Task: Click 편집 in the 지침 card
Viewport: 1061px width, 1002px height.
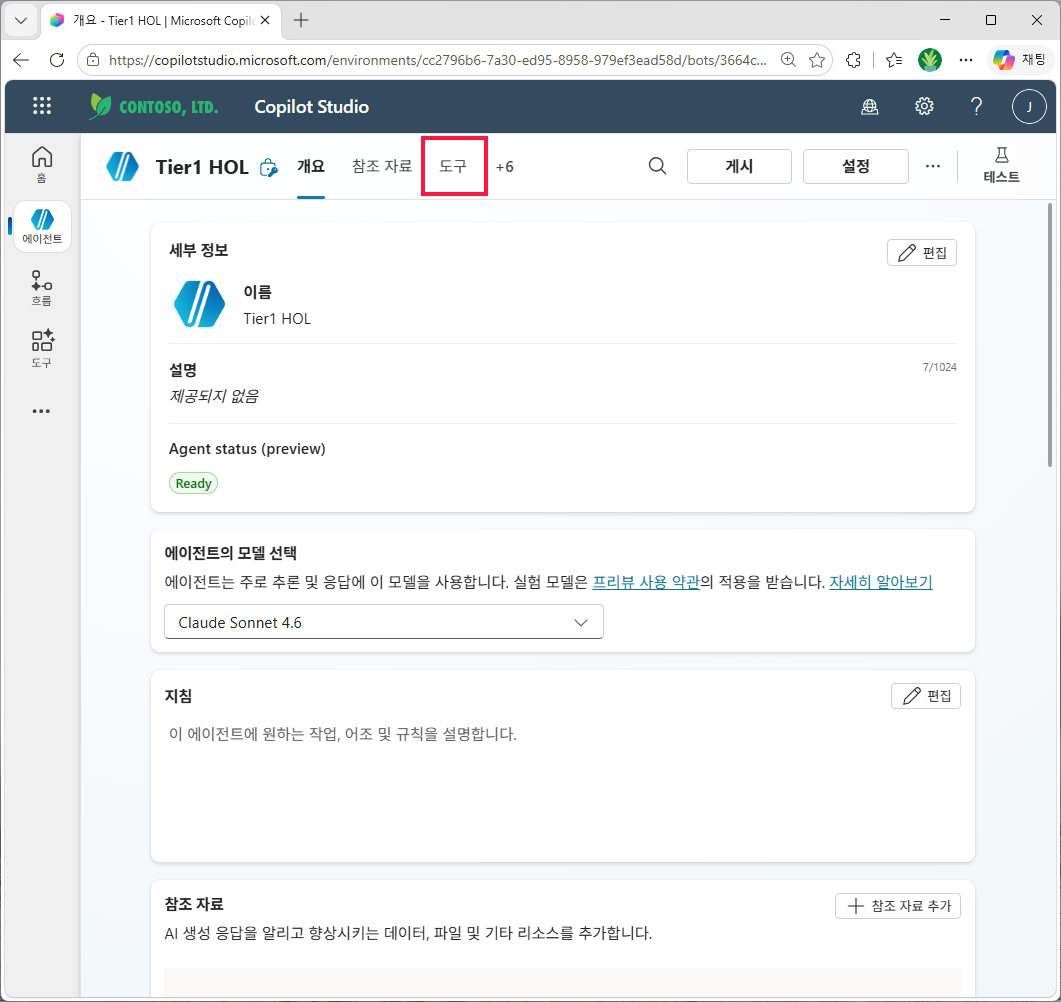Action: click(926, 696)
